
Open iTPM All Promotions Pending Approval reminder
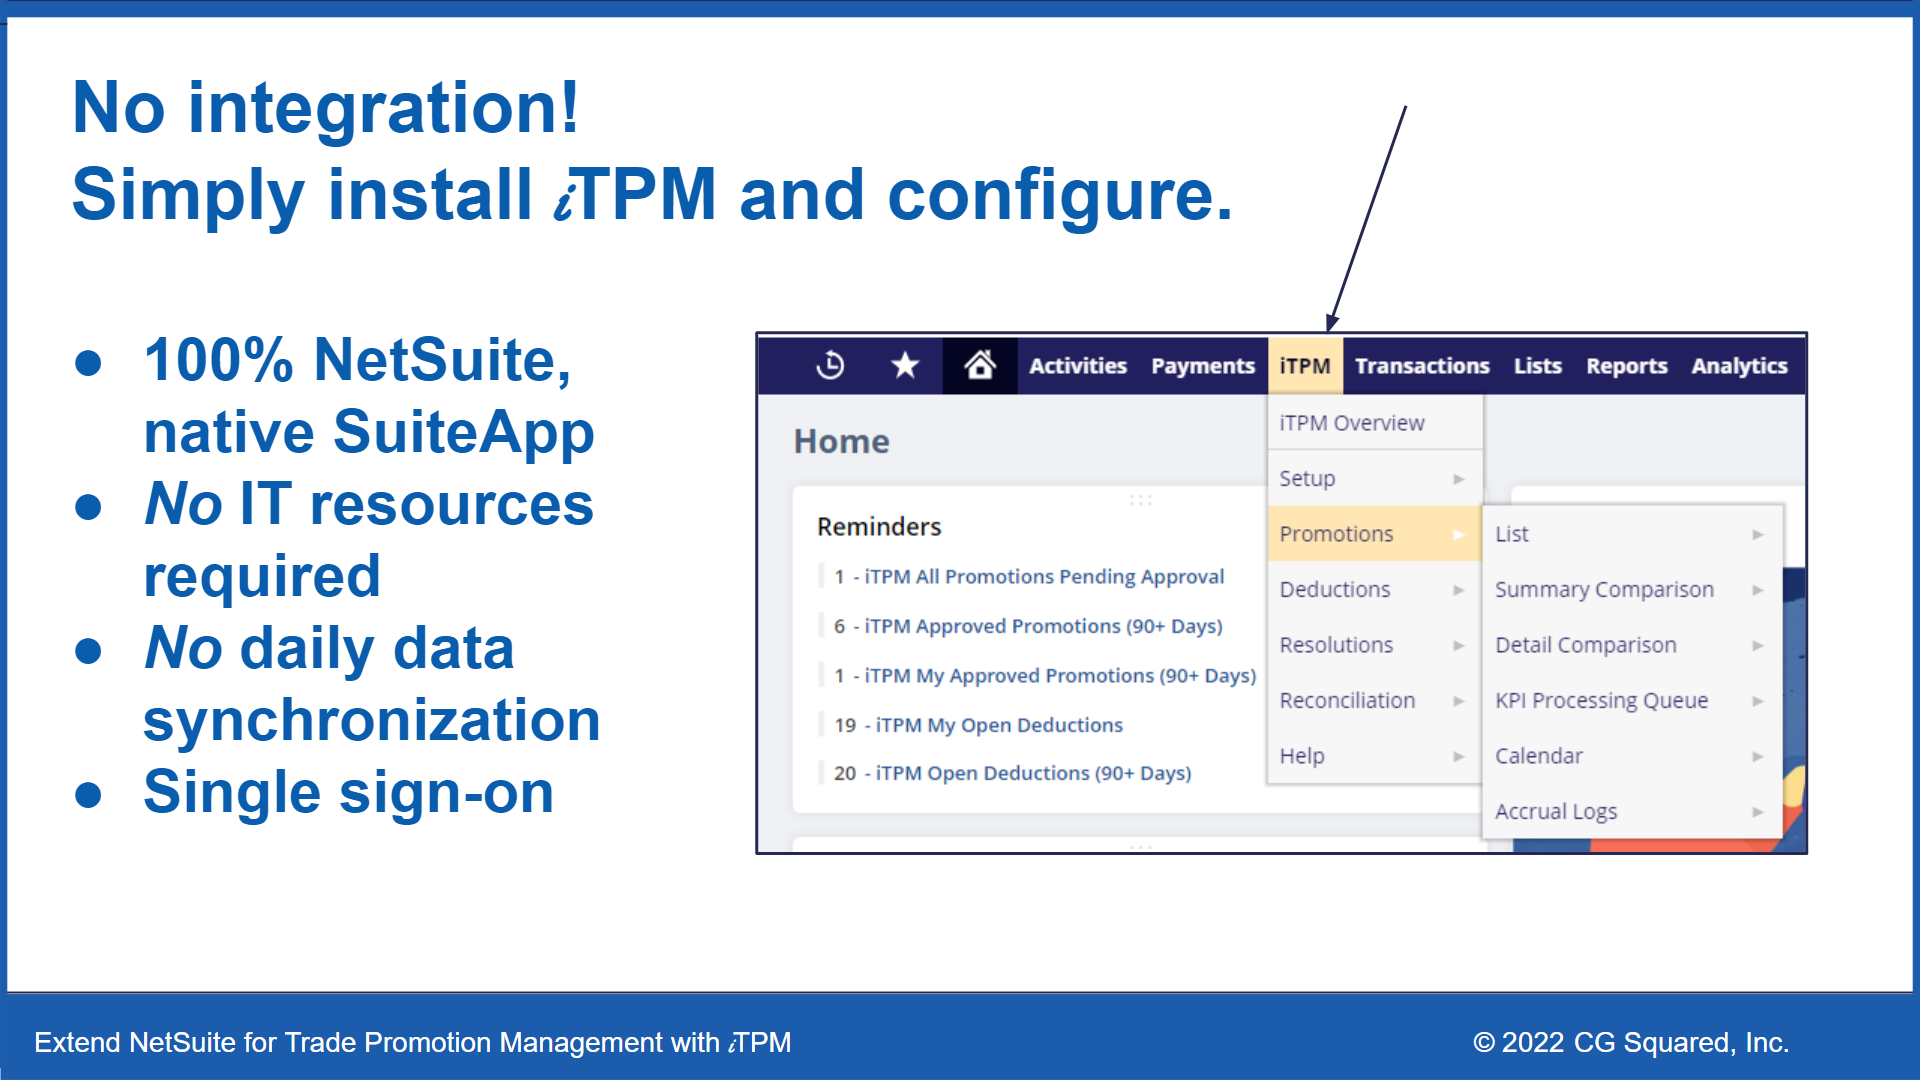tap(1043, 577)
